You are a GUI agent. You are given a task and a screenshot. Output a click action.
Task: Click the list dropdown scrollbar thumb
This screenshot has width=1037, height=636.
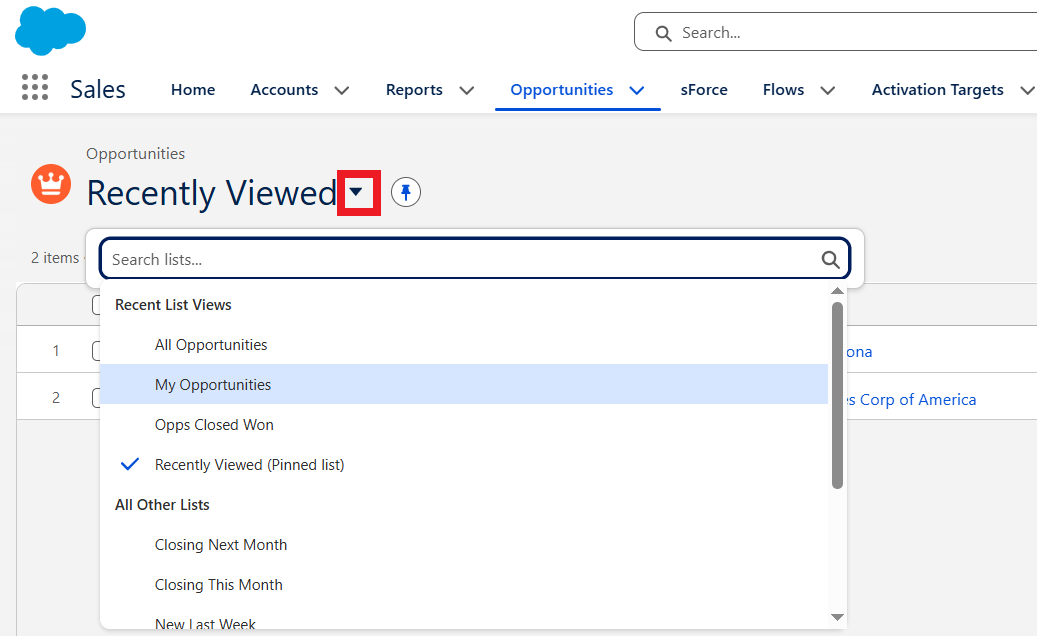point(837,395)
